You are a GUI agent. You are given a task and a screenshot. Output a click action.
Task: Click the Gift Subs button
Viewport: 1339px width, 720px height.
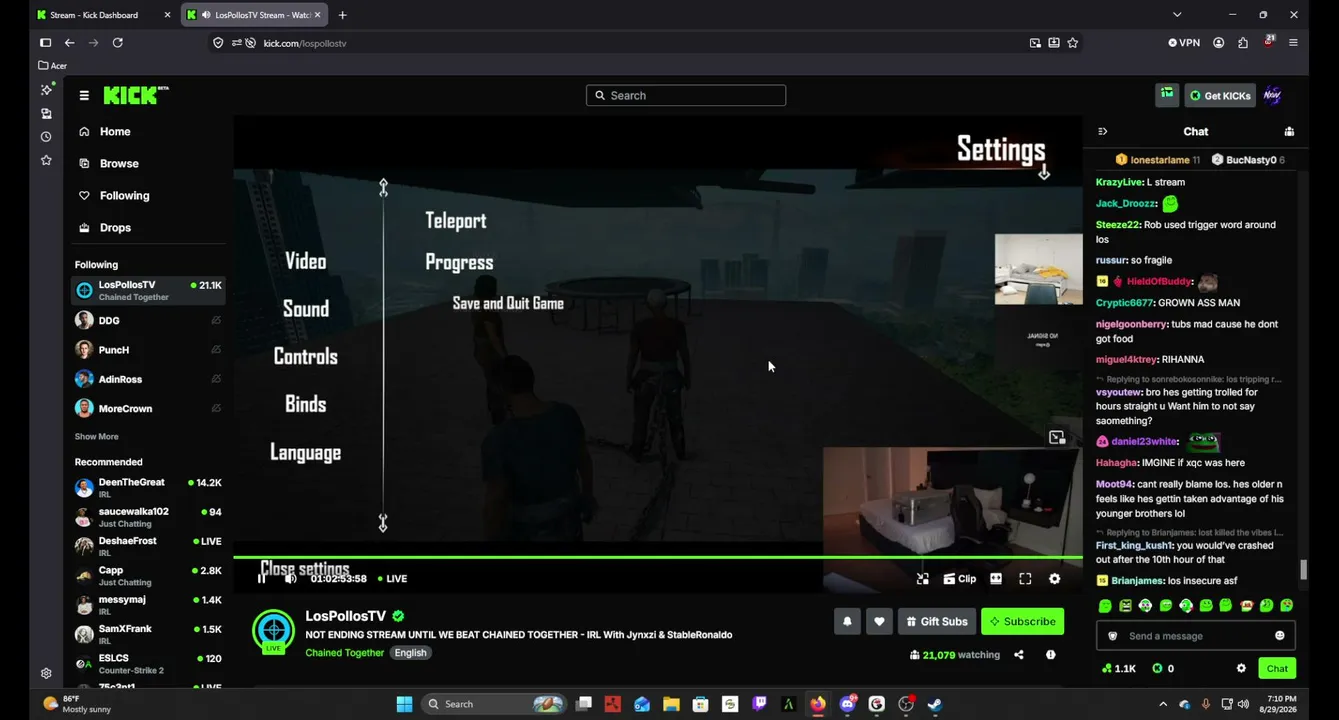(937, 621)
